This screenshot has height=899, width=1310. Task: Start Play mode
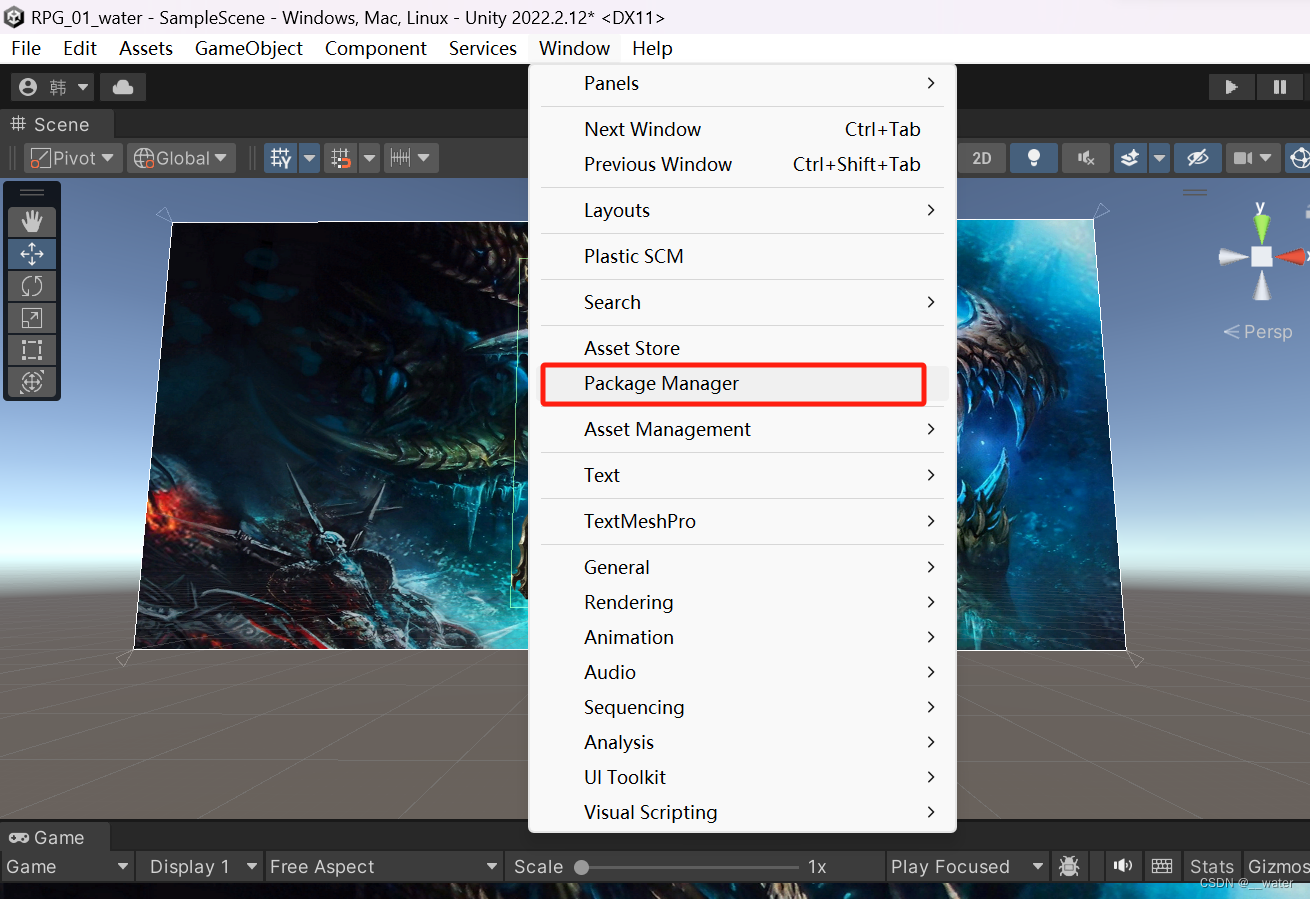(x=1231, y=87)
